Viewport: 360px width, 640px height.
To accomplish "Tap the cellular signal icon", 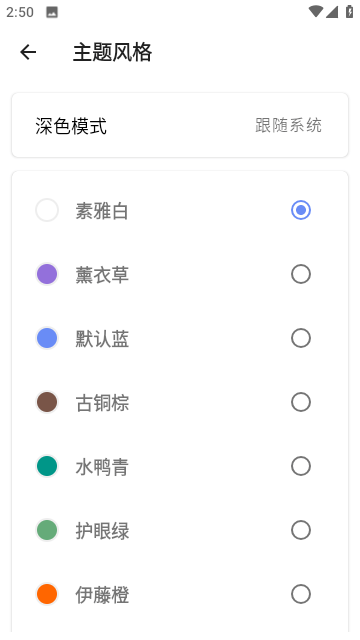I will coord(332,12).
